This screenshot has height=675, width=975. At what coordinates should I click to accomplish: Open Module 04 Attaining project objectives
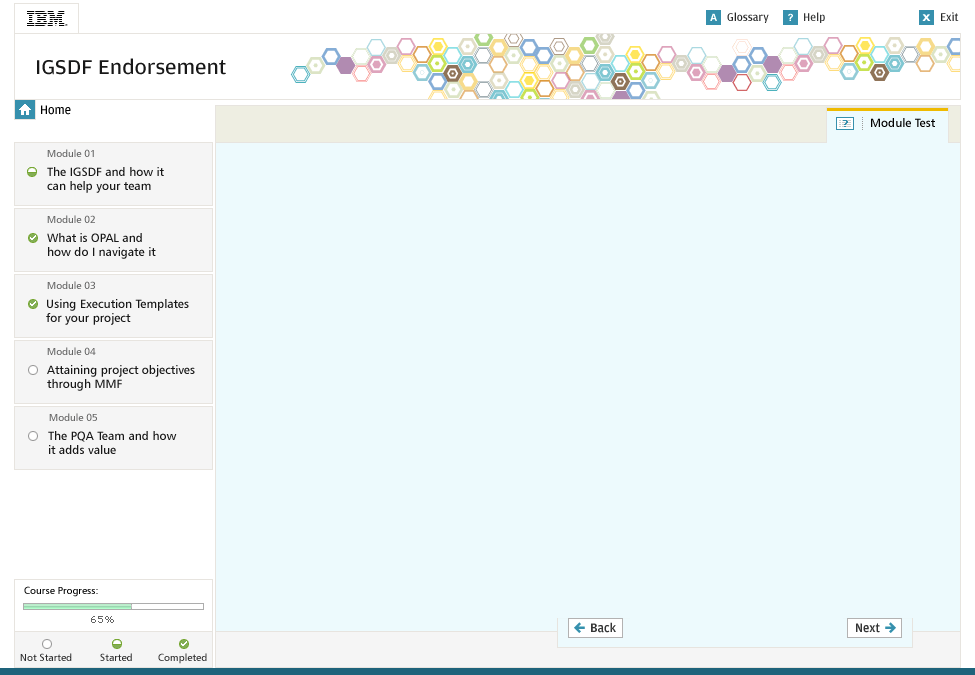point(113,372)
